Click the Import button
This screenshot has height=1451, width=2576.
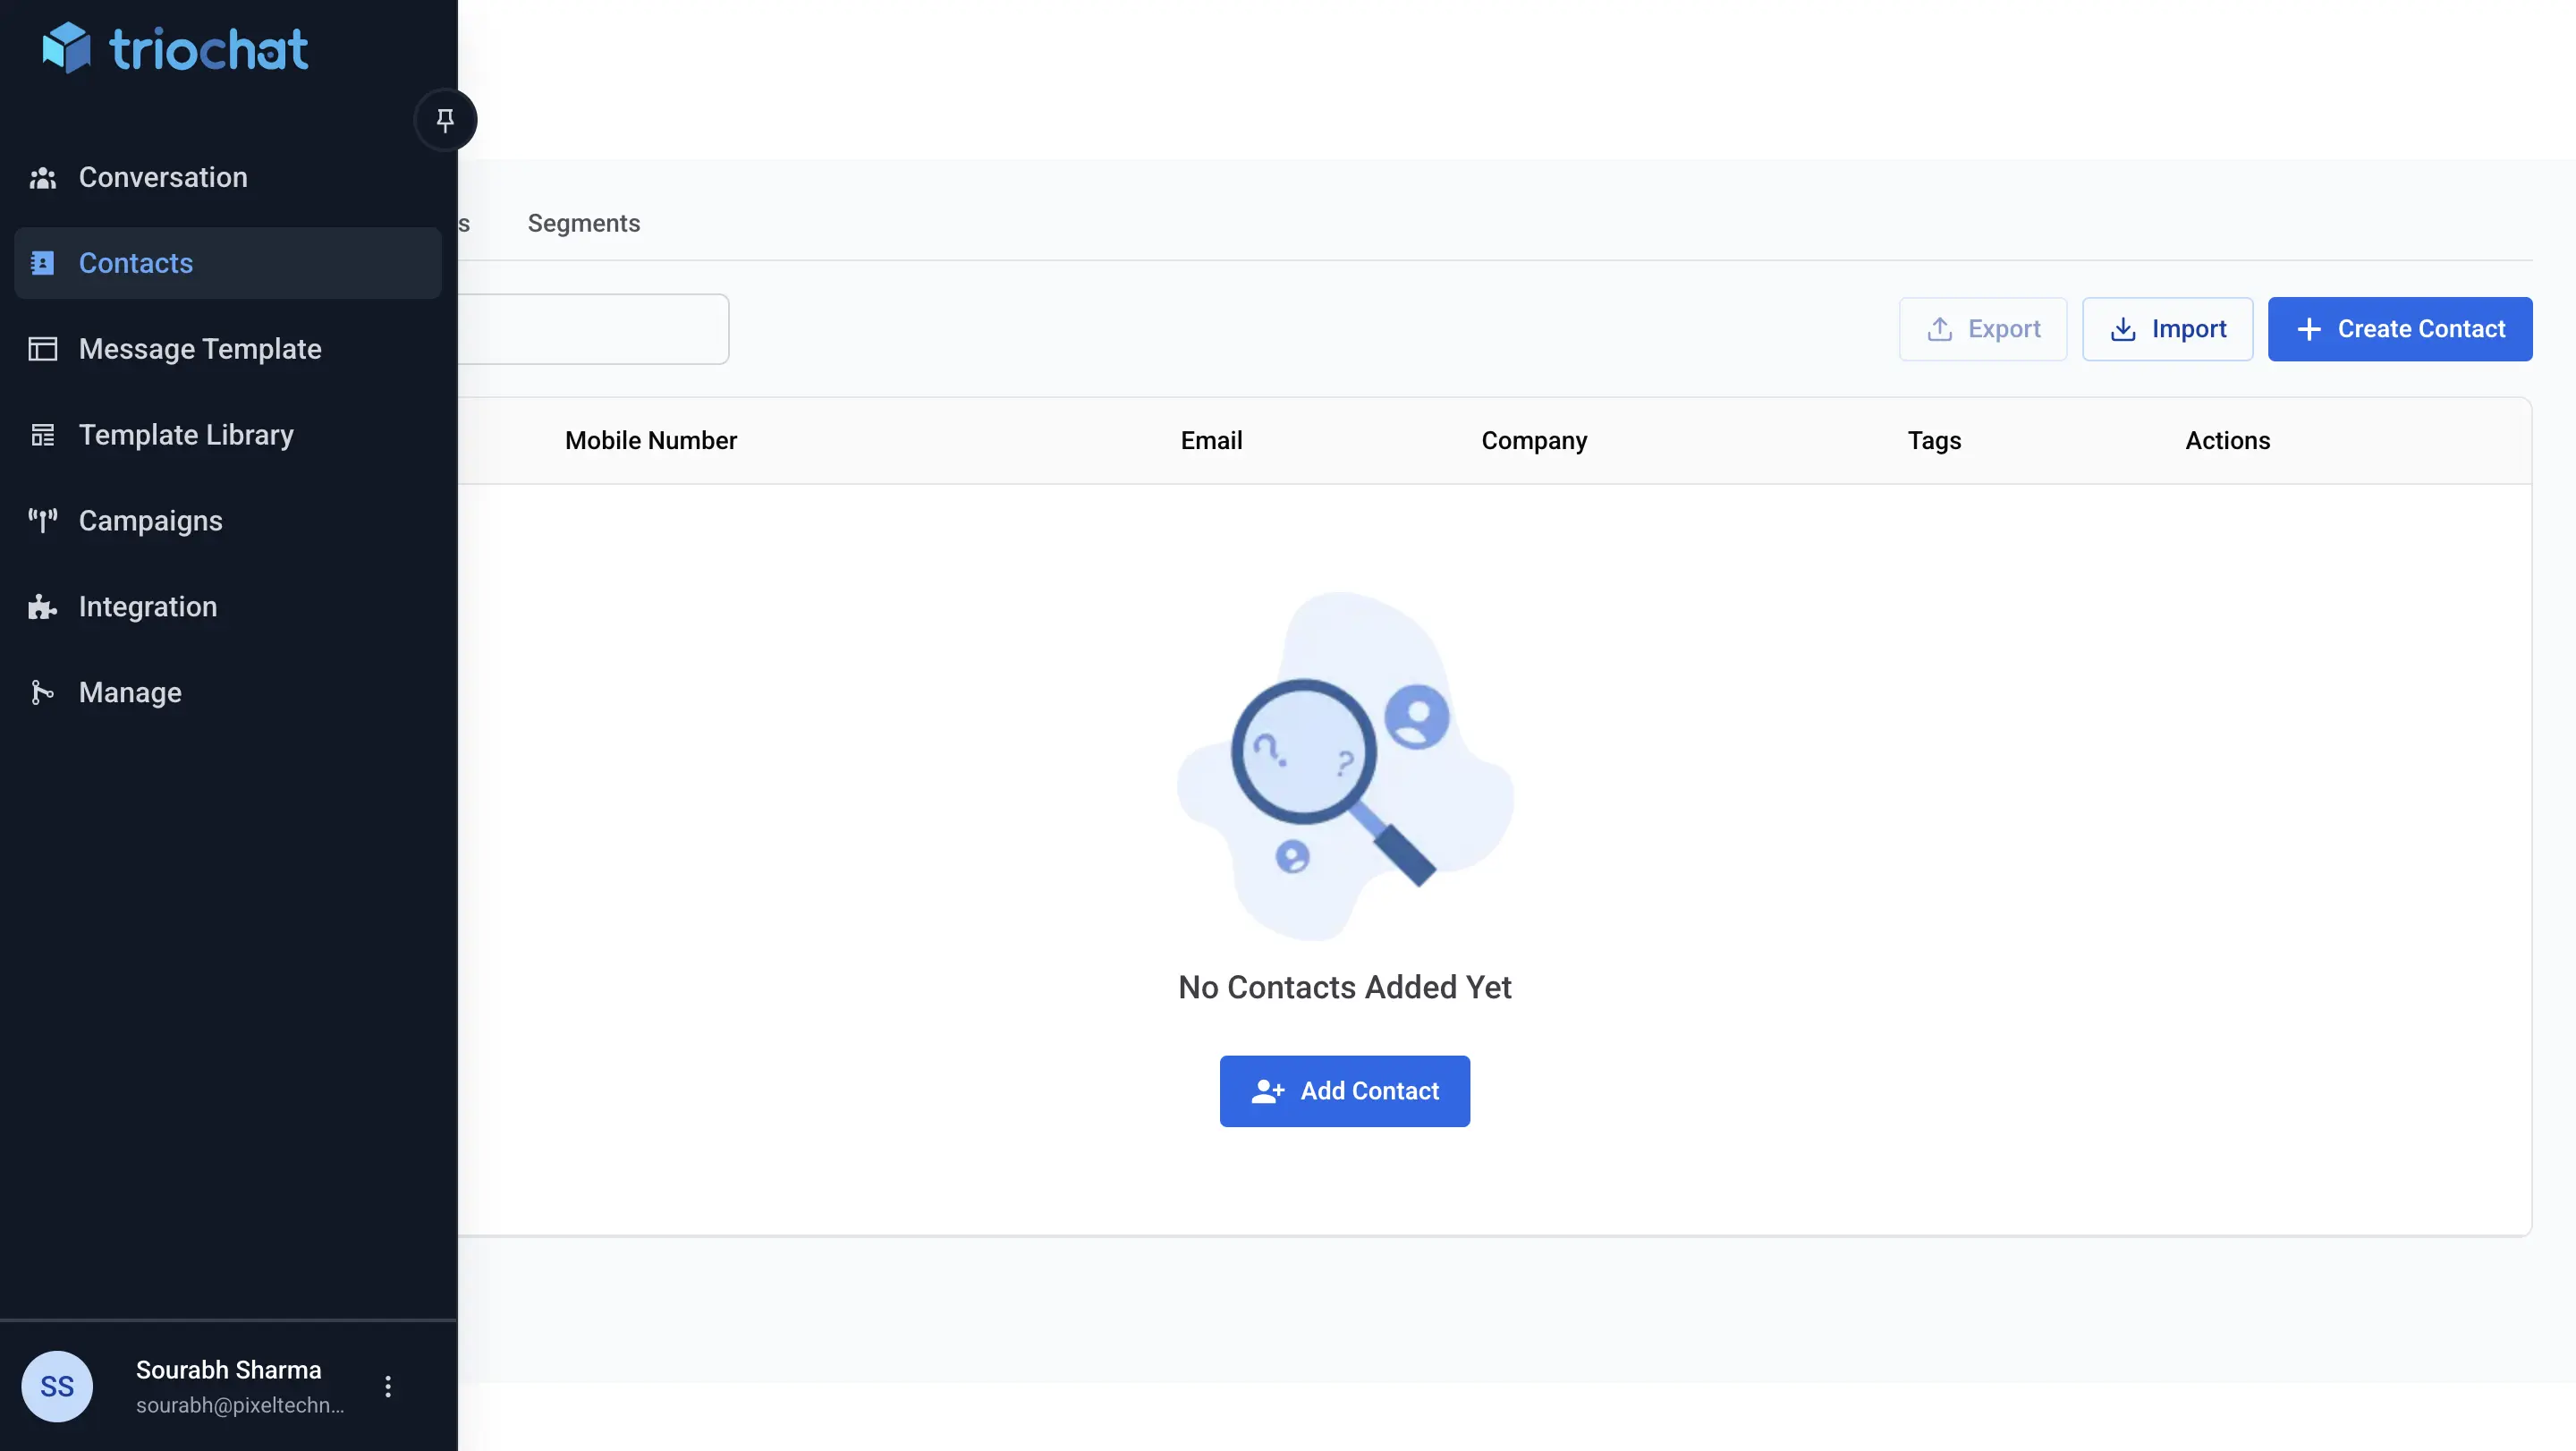(x=2167, y=329)
